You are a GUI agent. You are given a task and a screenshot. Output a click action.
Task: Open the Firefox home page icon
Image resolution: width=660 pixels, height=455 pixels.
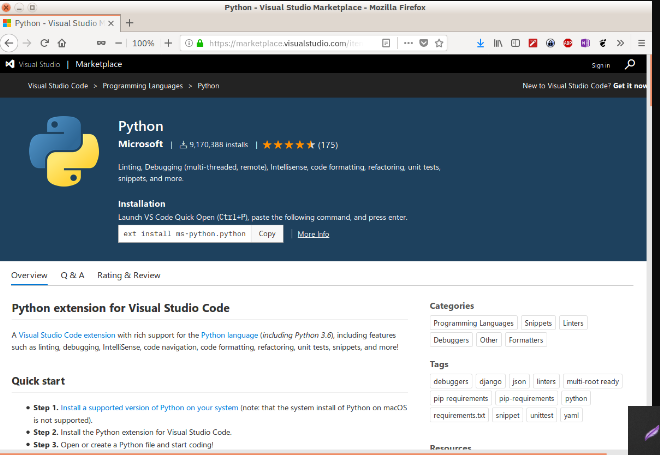(62, 43)
